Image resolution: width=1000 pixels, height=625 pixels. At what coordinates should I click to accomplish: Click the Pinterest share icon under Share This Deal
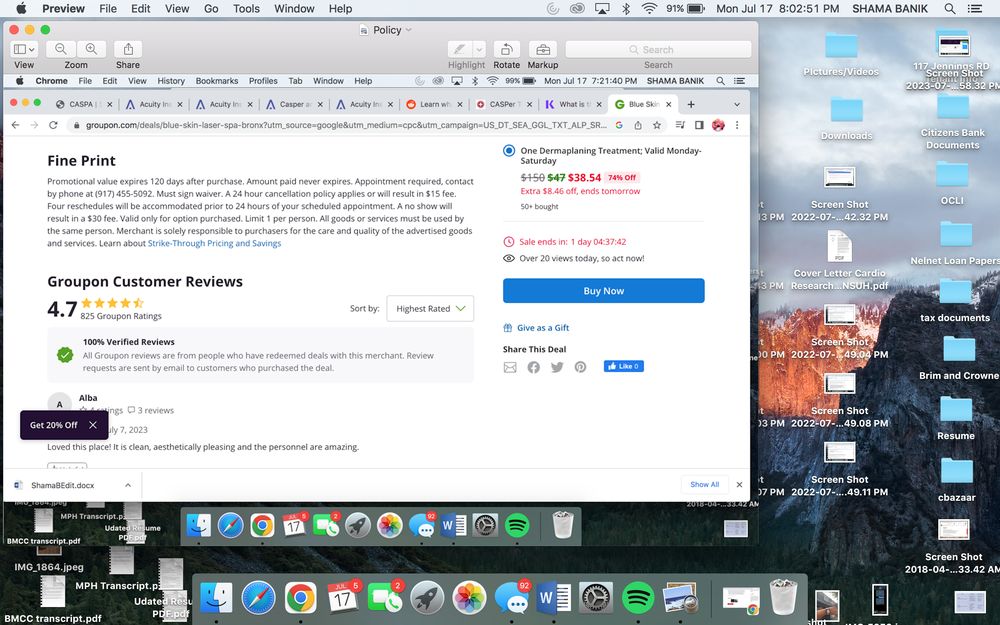tap(580, 367)
